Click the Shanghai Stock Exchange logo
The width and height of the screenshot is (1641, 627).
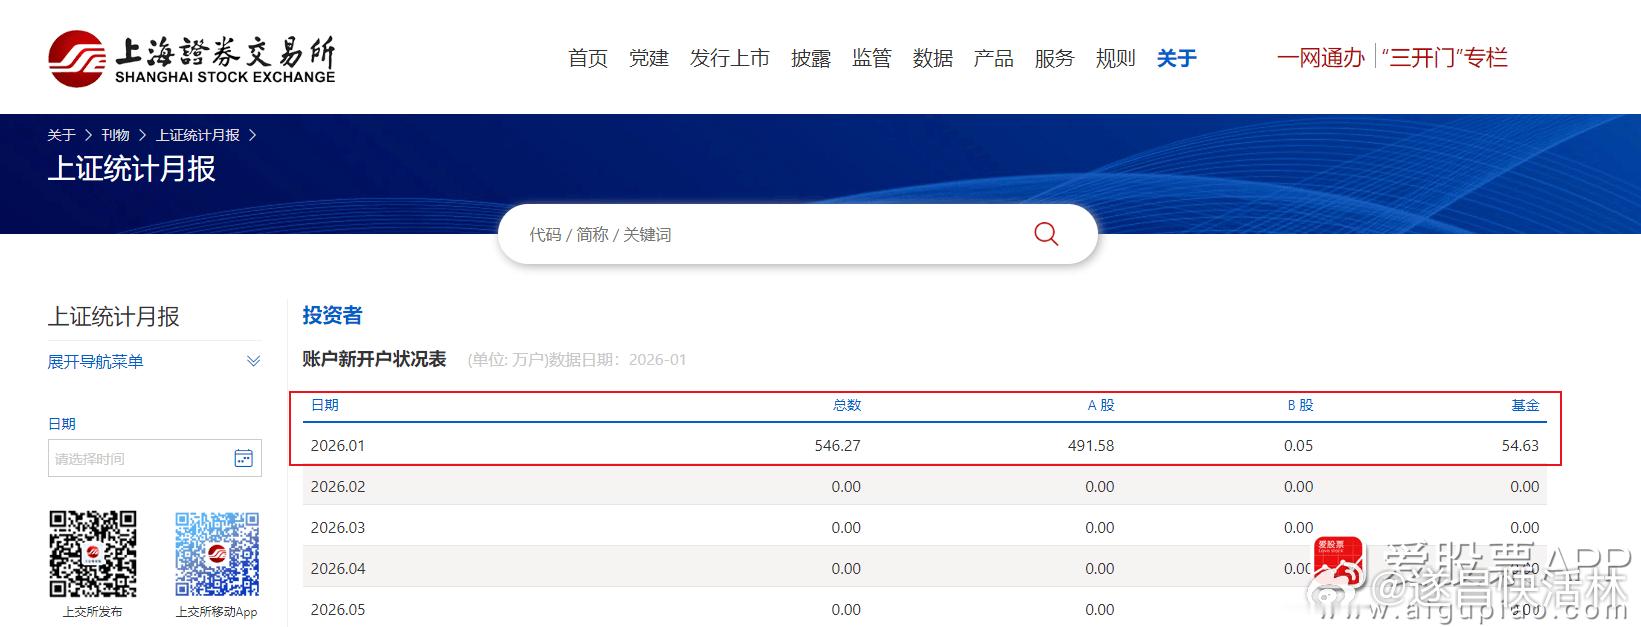click(x=192, y=58)
